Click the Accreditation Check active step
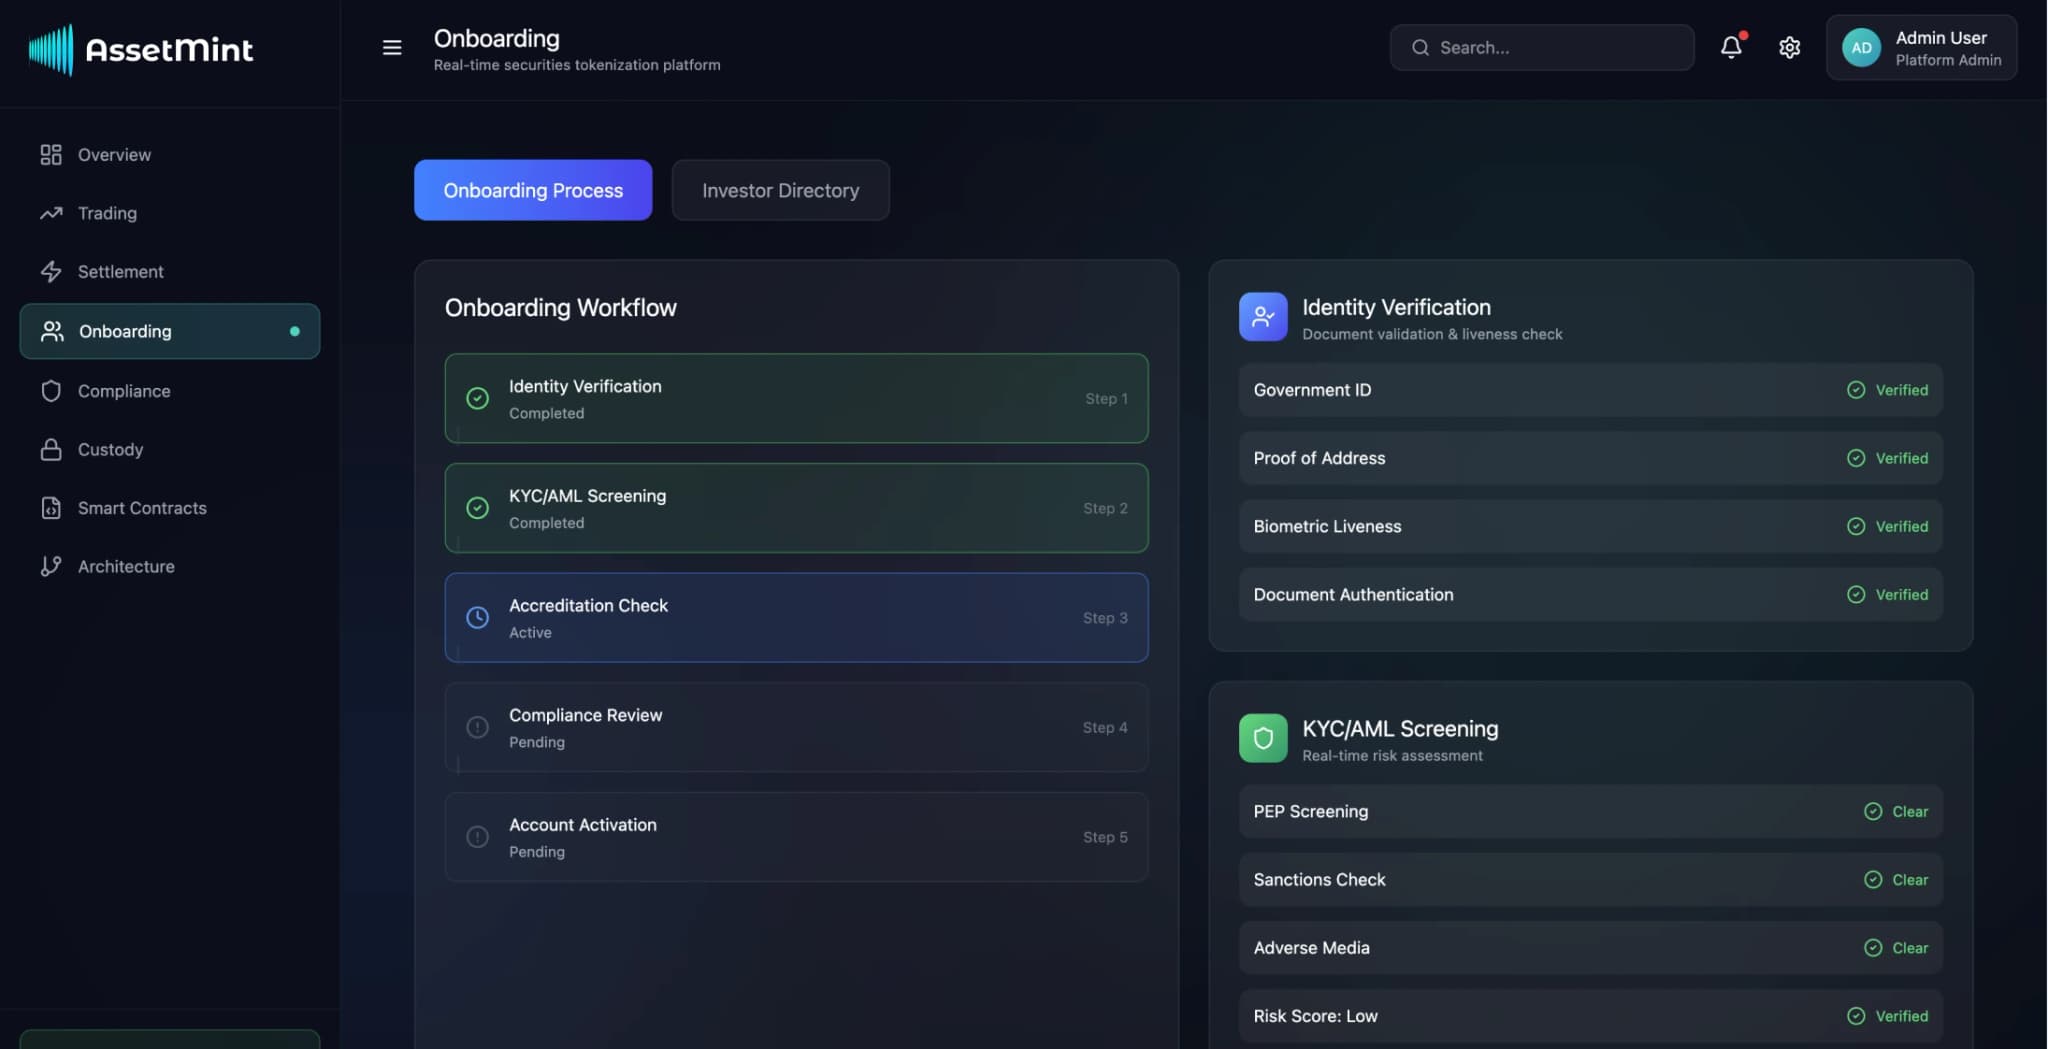2048x1049 pixels. pos(796,617)
